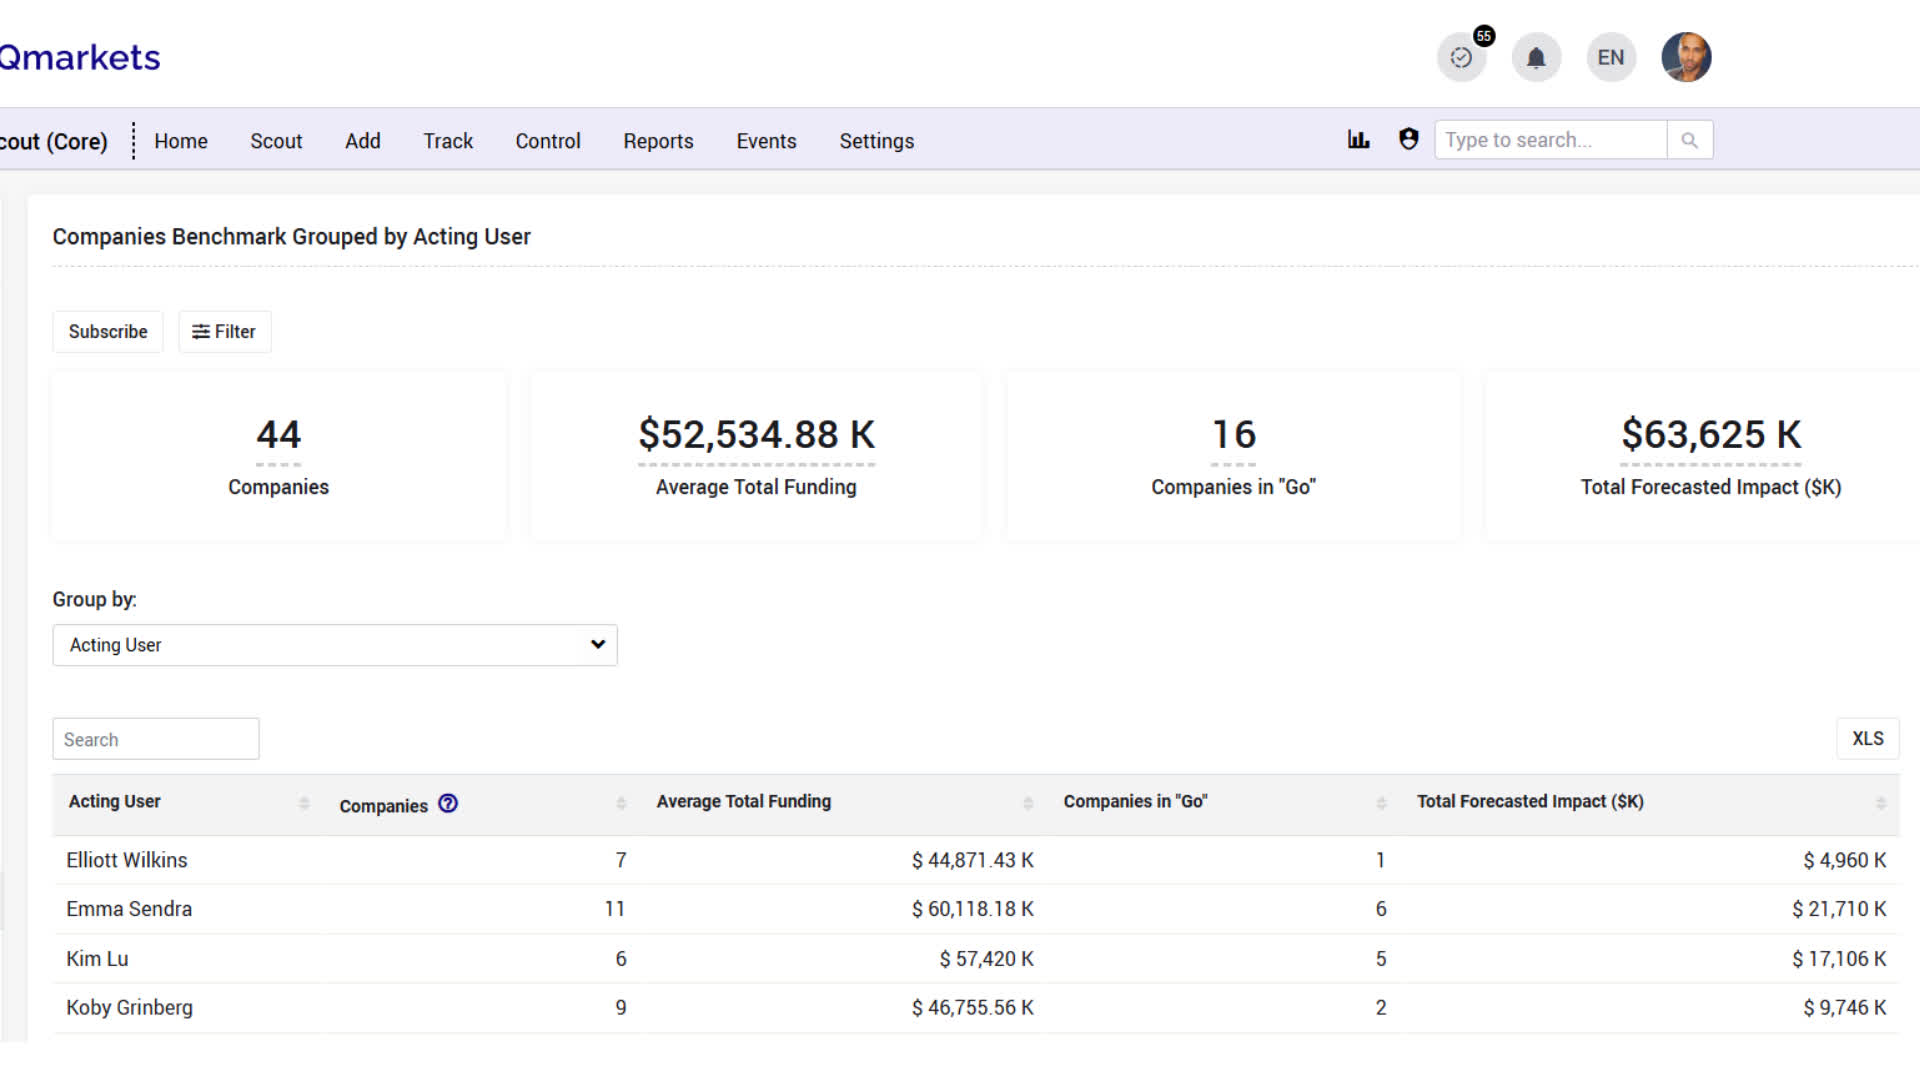The width and height of the screenshot is (1920, 1080).
Task: Go to the Track menu item
Action: click(448, 141)
